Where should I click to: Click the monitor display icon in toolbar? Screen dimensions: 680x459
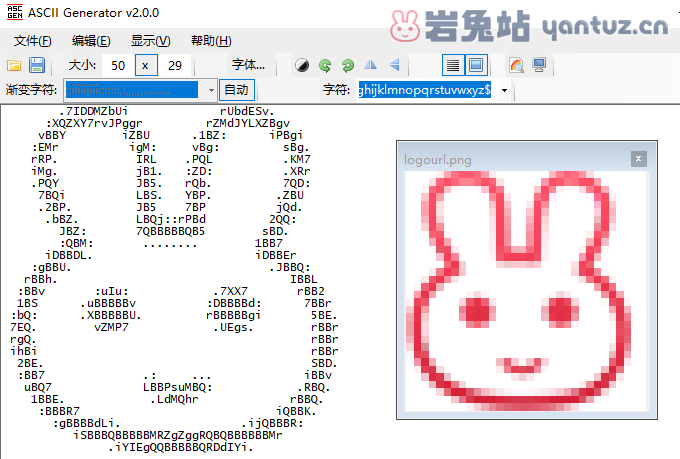(x=539, y=65)
